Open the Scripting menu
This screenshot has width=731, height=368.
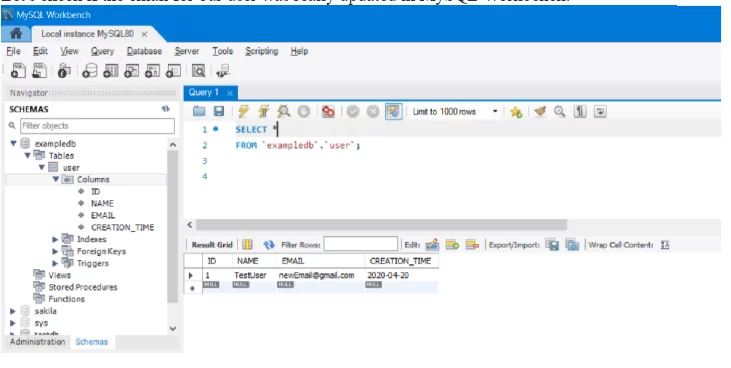coord(262,51)
